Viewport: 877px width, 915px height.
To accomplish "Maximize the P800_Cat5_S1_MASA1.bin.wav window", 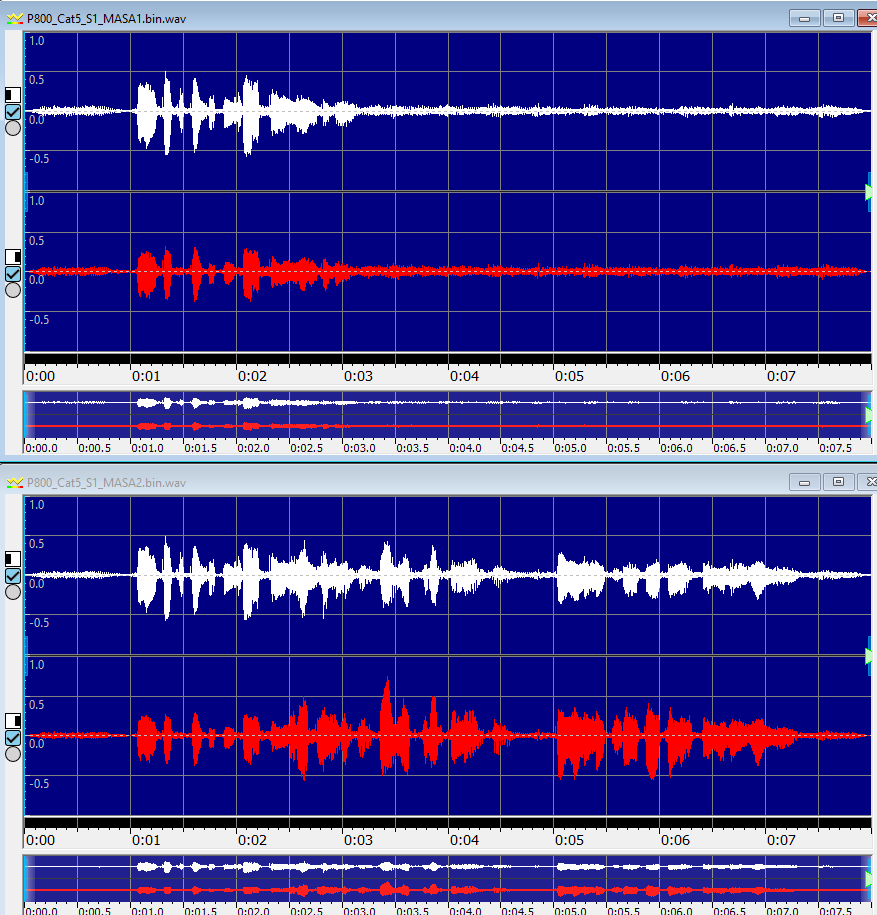I will point(838,17).
